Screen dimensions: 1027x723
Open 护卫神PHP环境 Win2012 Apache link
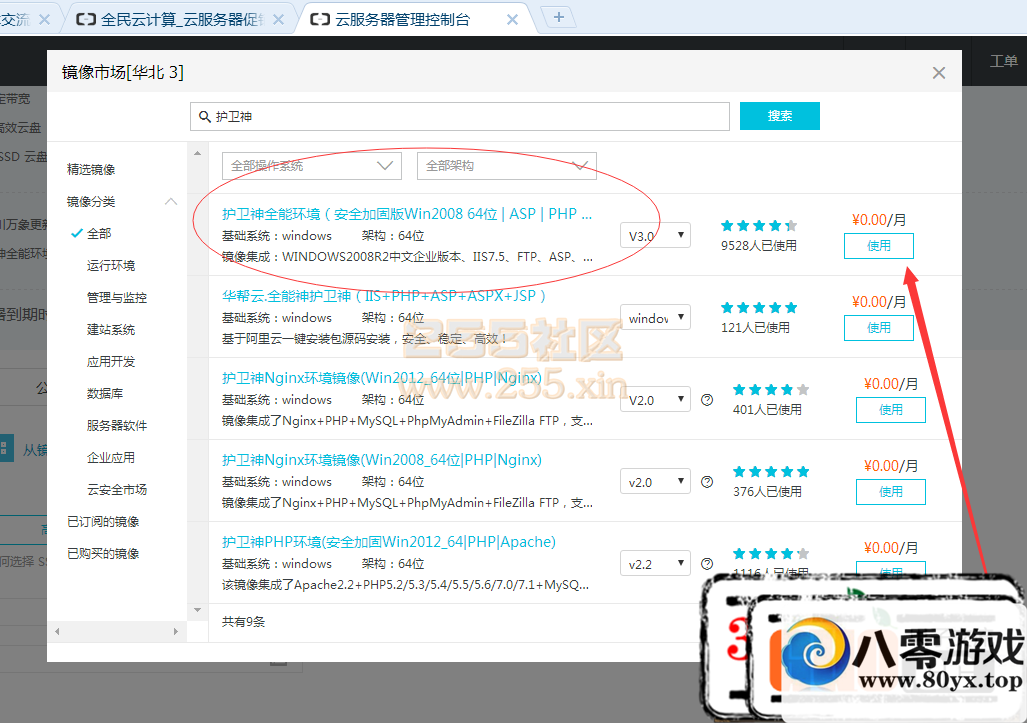pyautogui.click(x=388, y=542)
